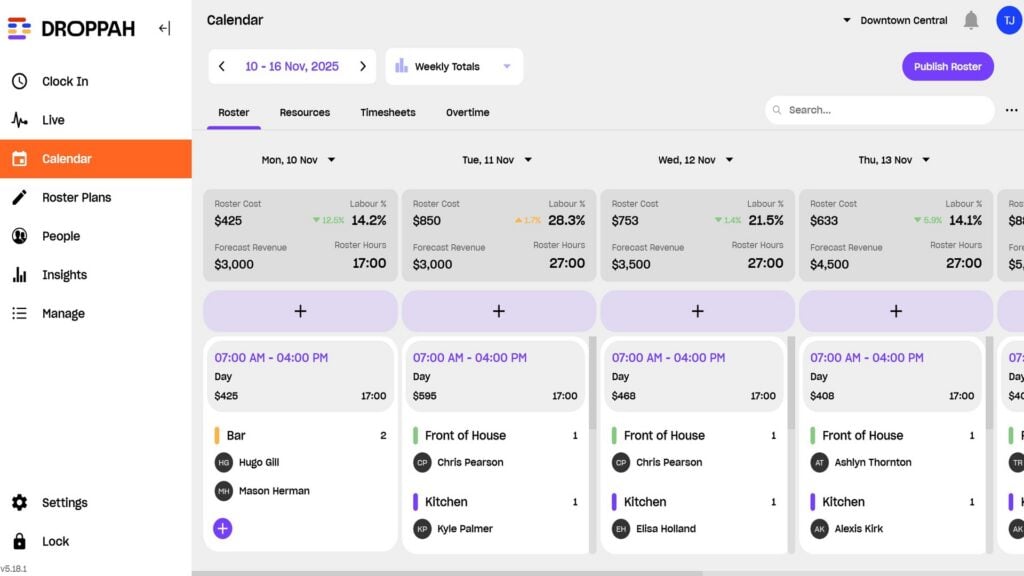The image size is (1024, 576).
Task: Collapse the sidebar with the arrow toggle
Action: 164,28
